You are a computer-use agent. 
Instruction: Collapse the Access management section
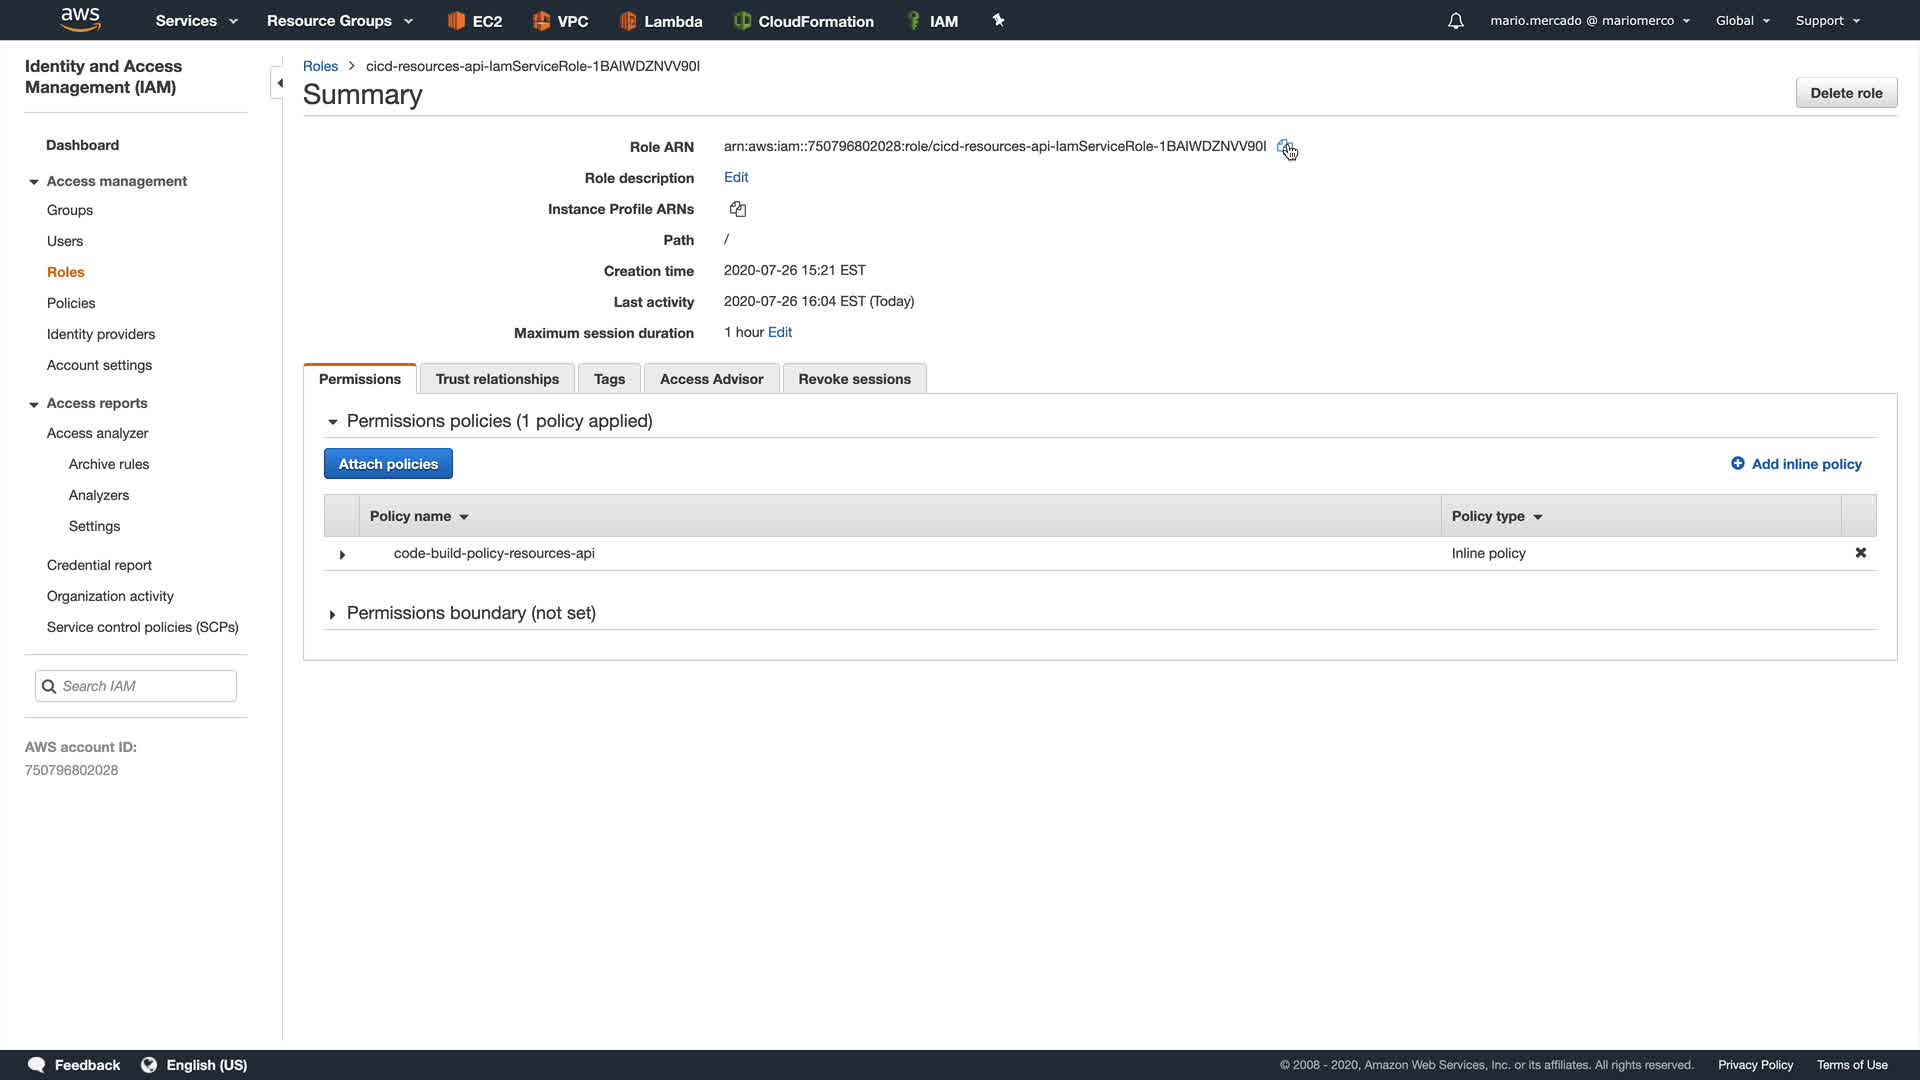[x=34, y=182]
